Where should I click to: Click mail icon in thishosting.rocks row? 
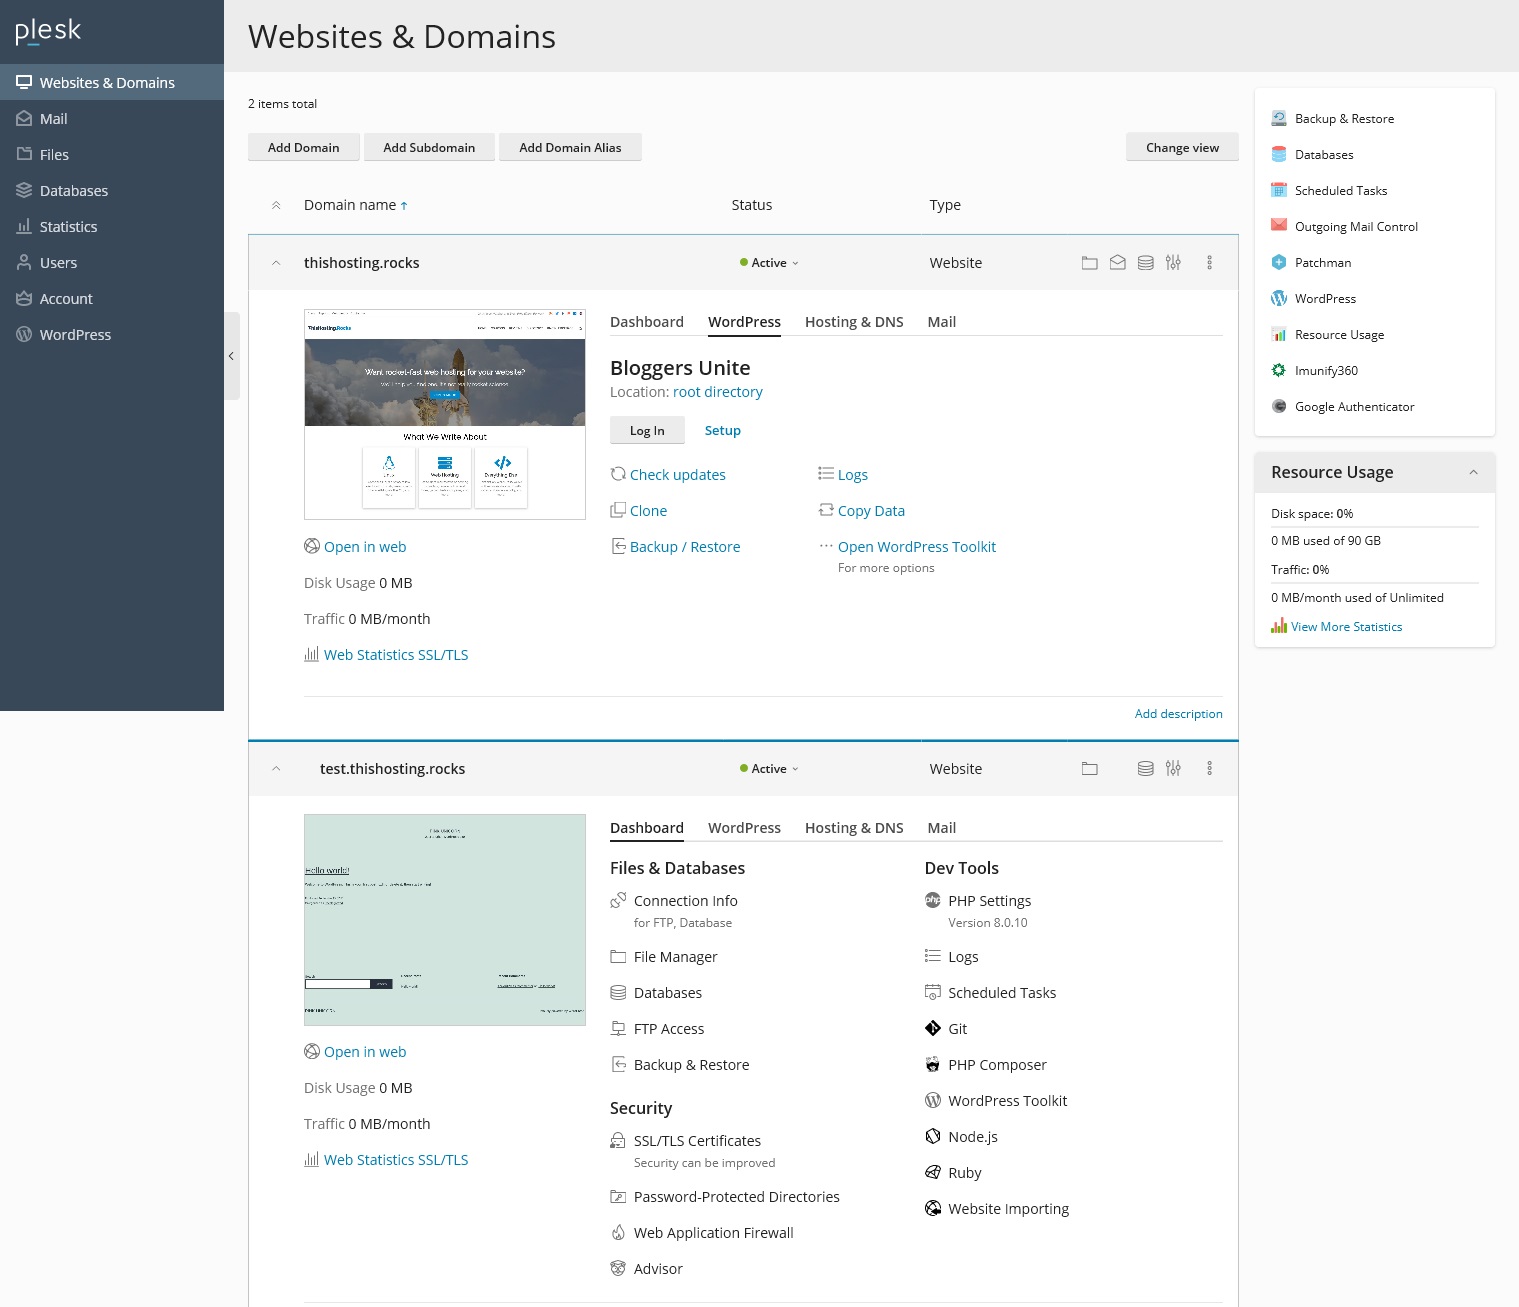(x=1118, y=263)
